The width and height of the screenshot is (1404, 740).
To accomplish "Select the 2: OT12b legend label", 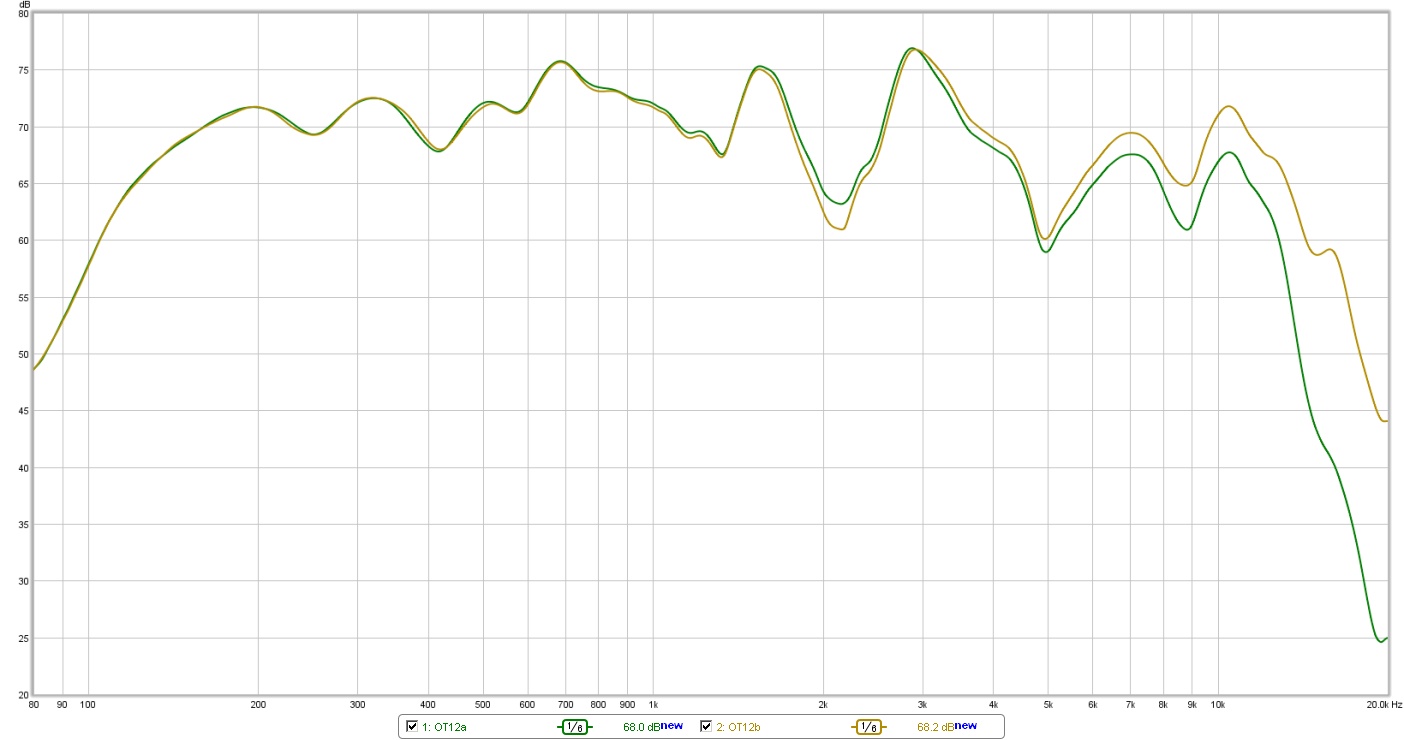I will pyautogui.click(x=737, y=727).
